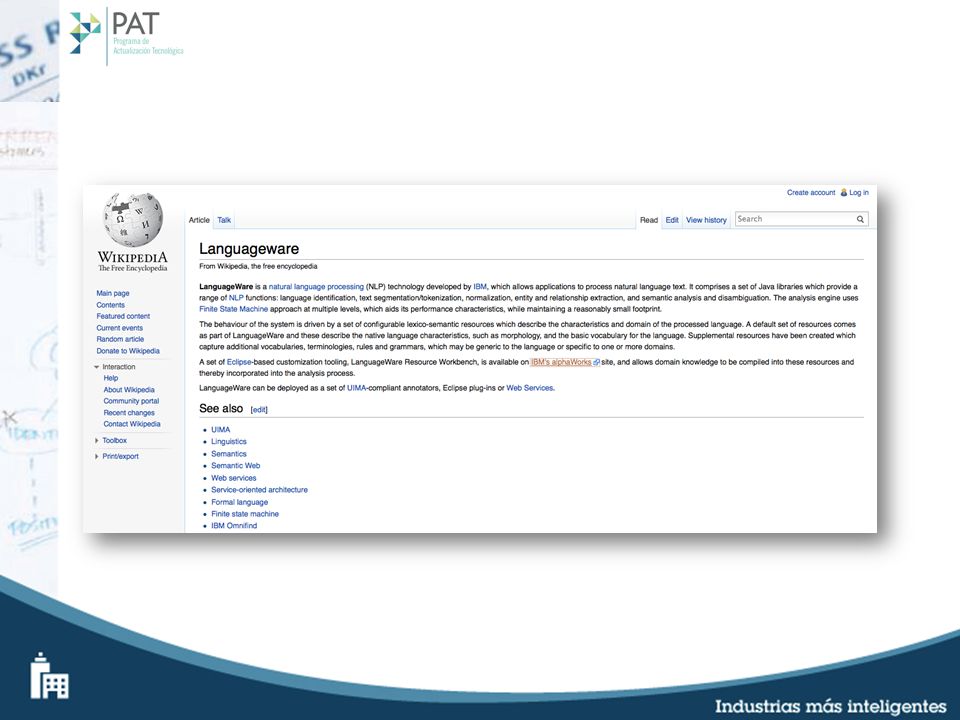Follow the IBM link in the first paragraph
Viewport: 960px width, 720px height.
(x=480, y=287)
